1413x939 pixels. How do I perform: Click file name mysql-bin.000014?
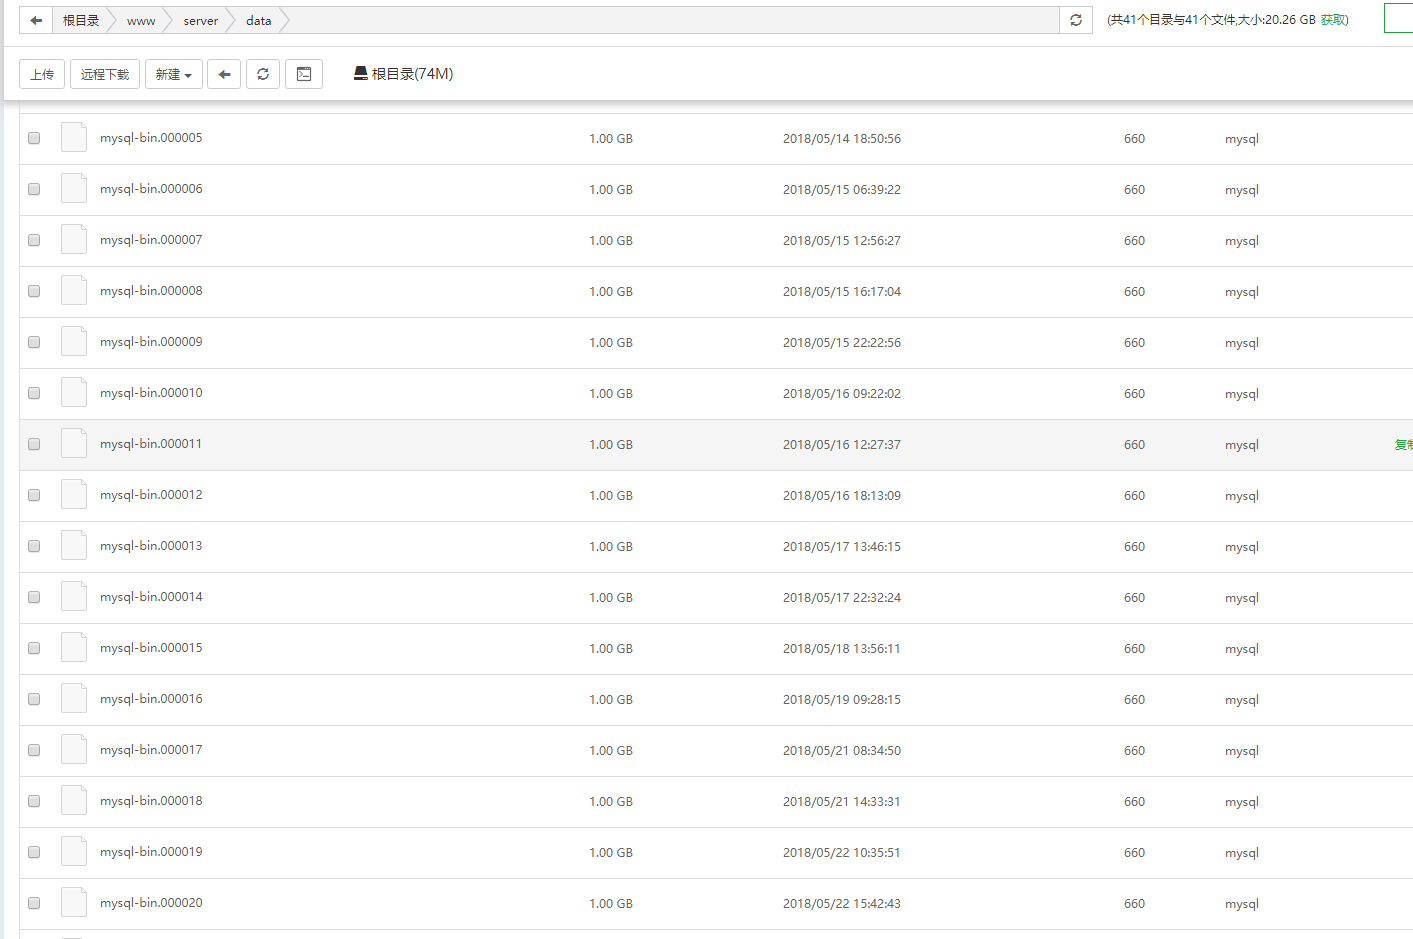tap(151, 597)
